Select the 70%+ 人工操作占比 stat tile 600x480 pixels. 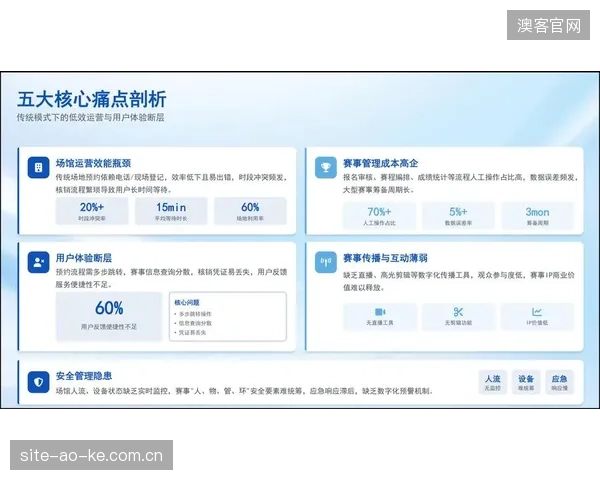click(x=379, y=216)
